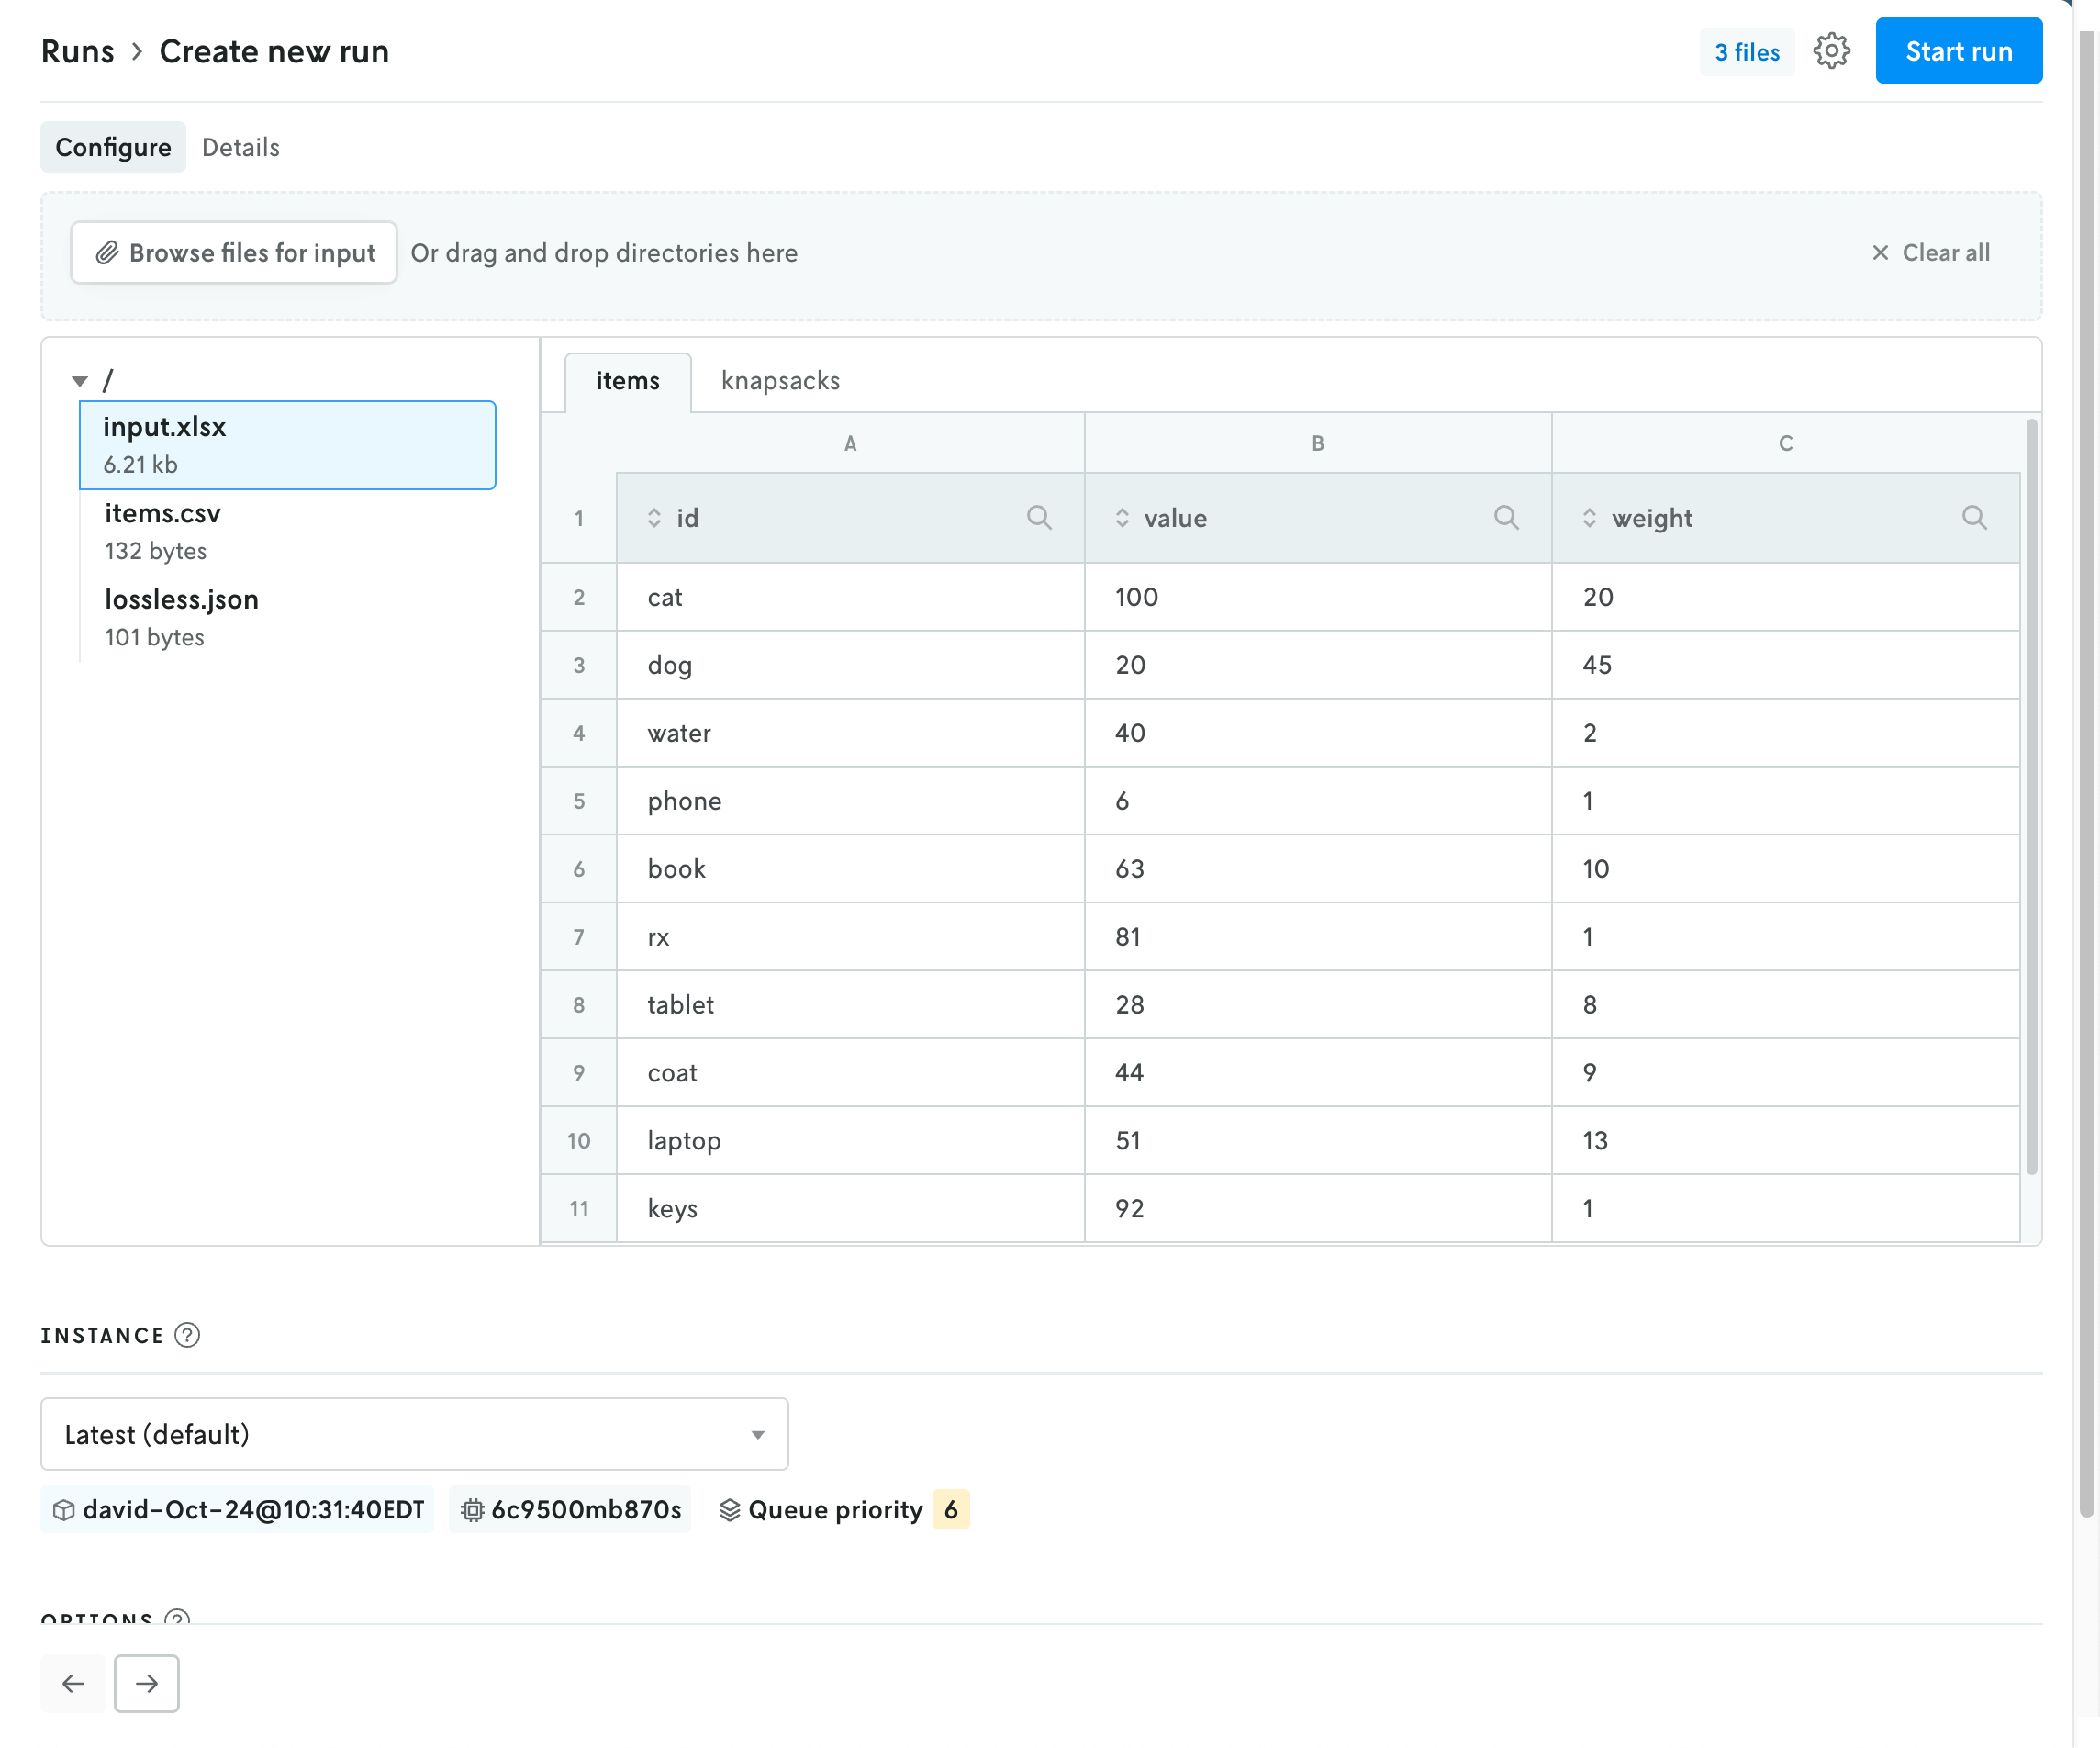Open the Latest (default) instance dropdown
This screenshot has height=1748, width=2100.
click(x=414, y=1434)
